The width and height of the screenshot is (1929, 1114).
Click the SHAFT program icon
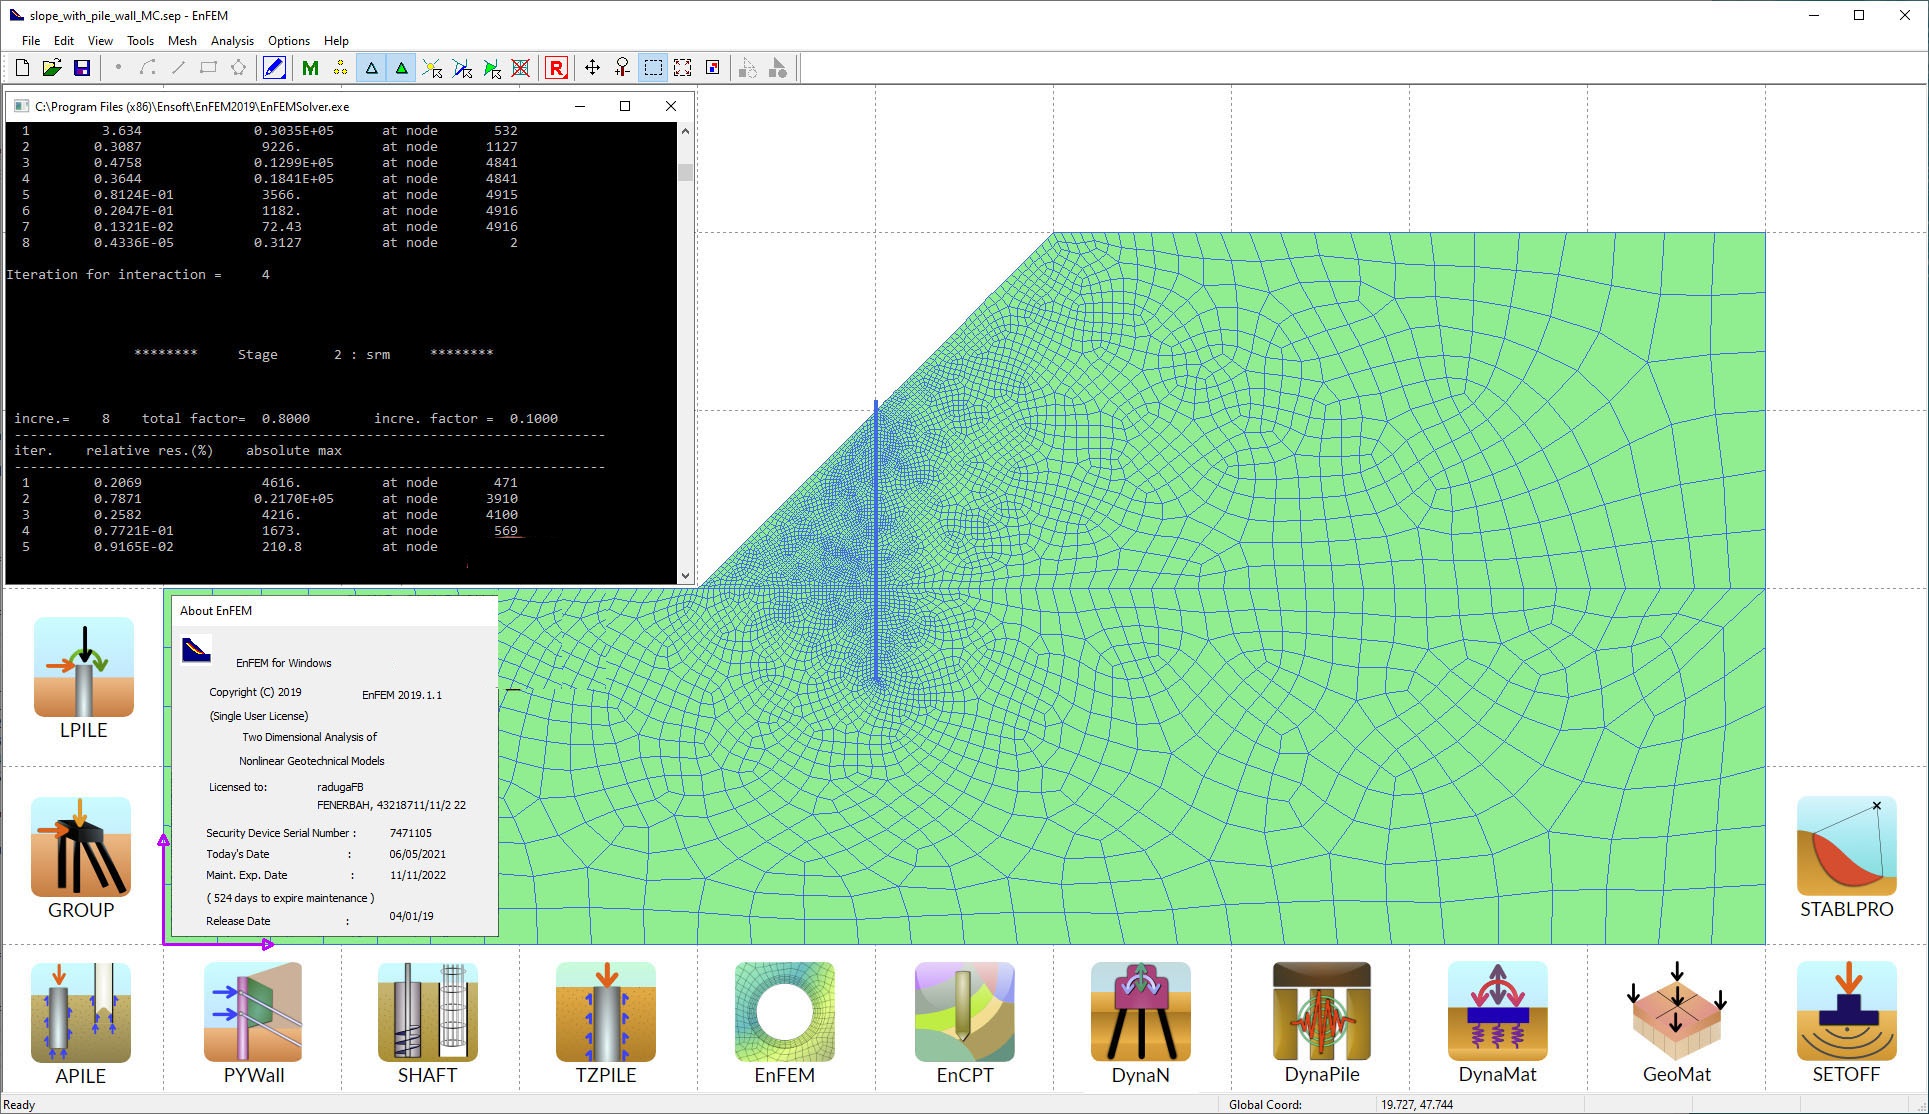(x=428, y=1012)
